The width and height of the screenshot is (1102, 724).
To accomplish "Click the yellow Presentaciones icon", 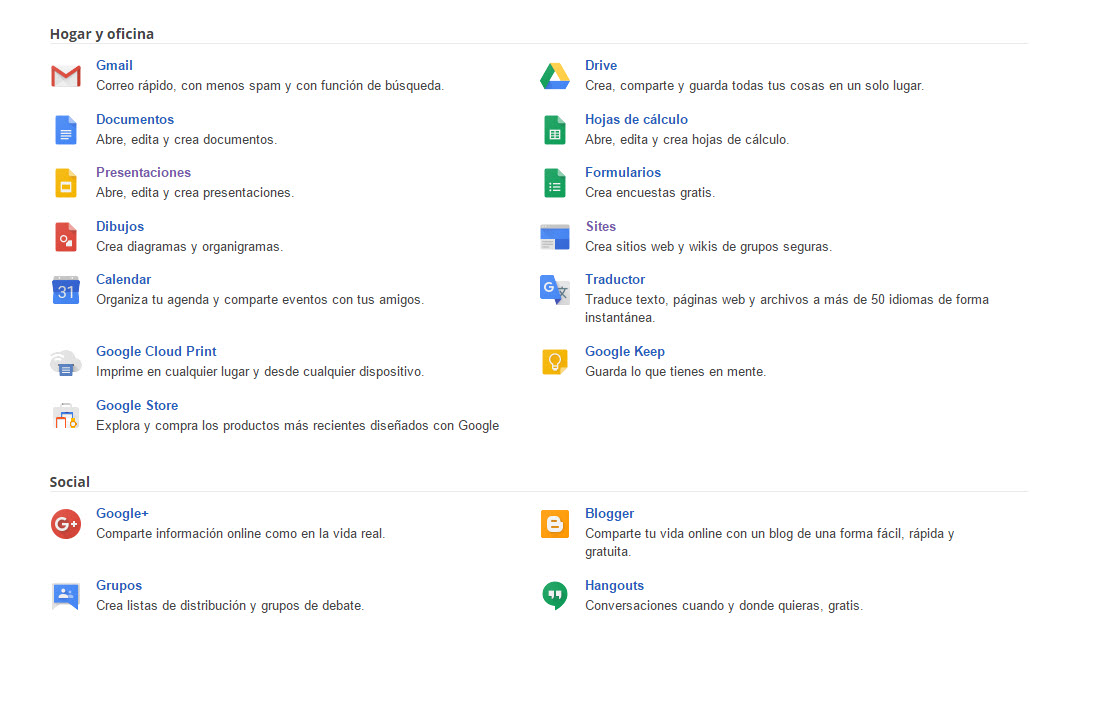I will [65, 183].
